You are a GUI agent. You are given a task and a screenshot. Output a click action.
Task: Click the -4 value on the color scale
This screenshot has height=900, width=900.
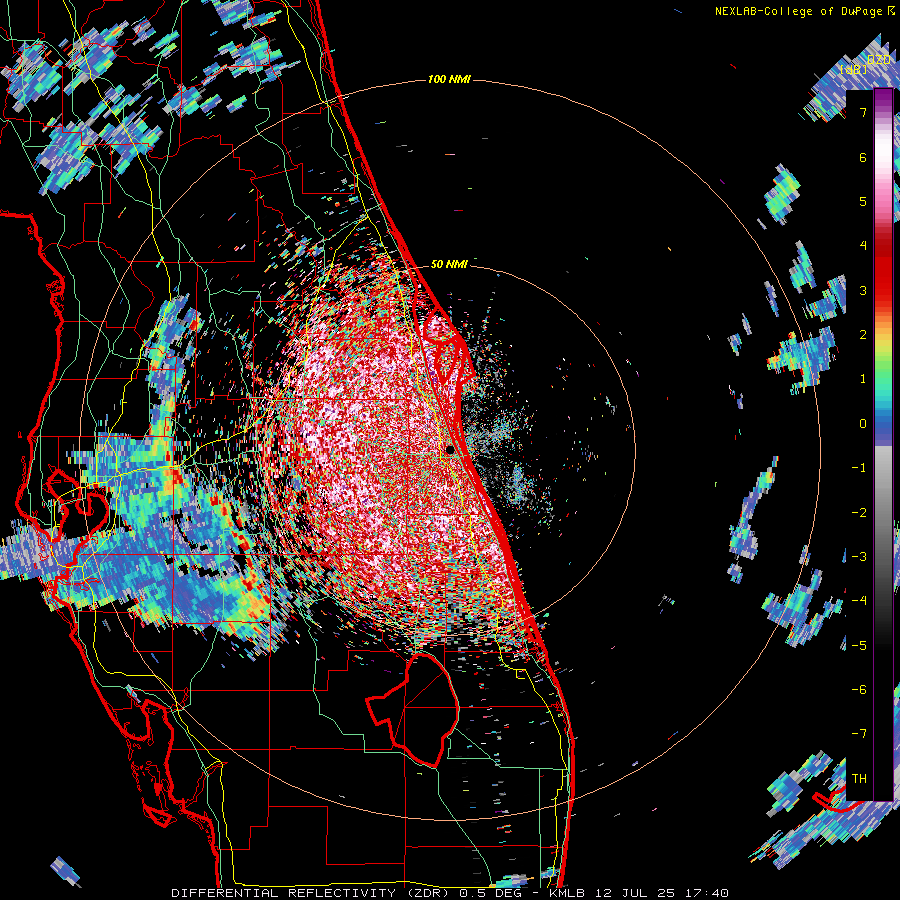pos(859,600)
